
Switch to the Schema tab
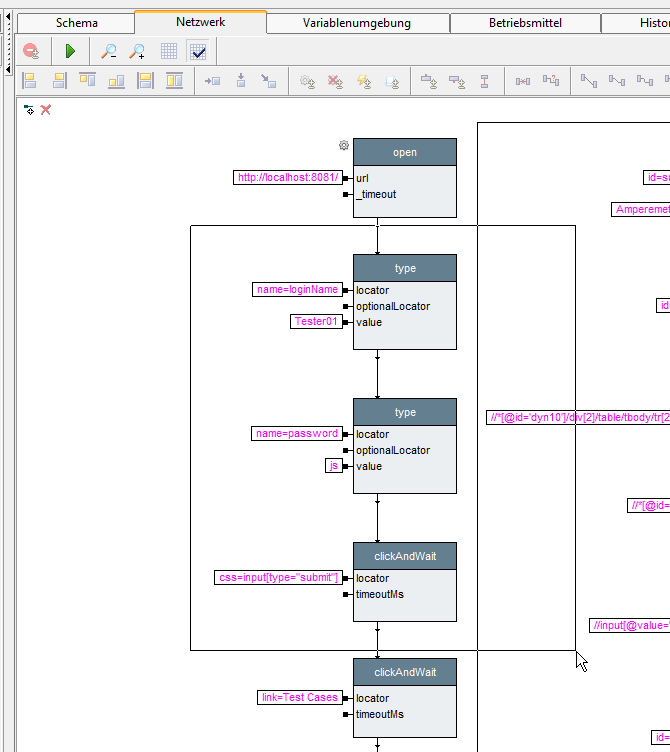coord(76,22)
